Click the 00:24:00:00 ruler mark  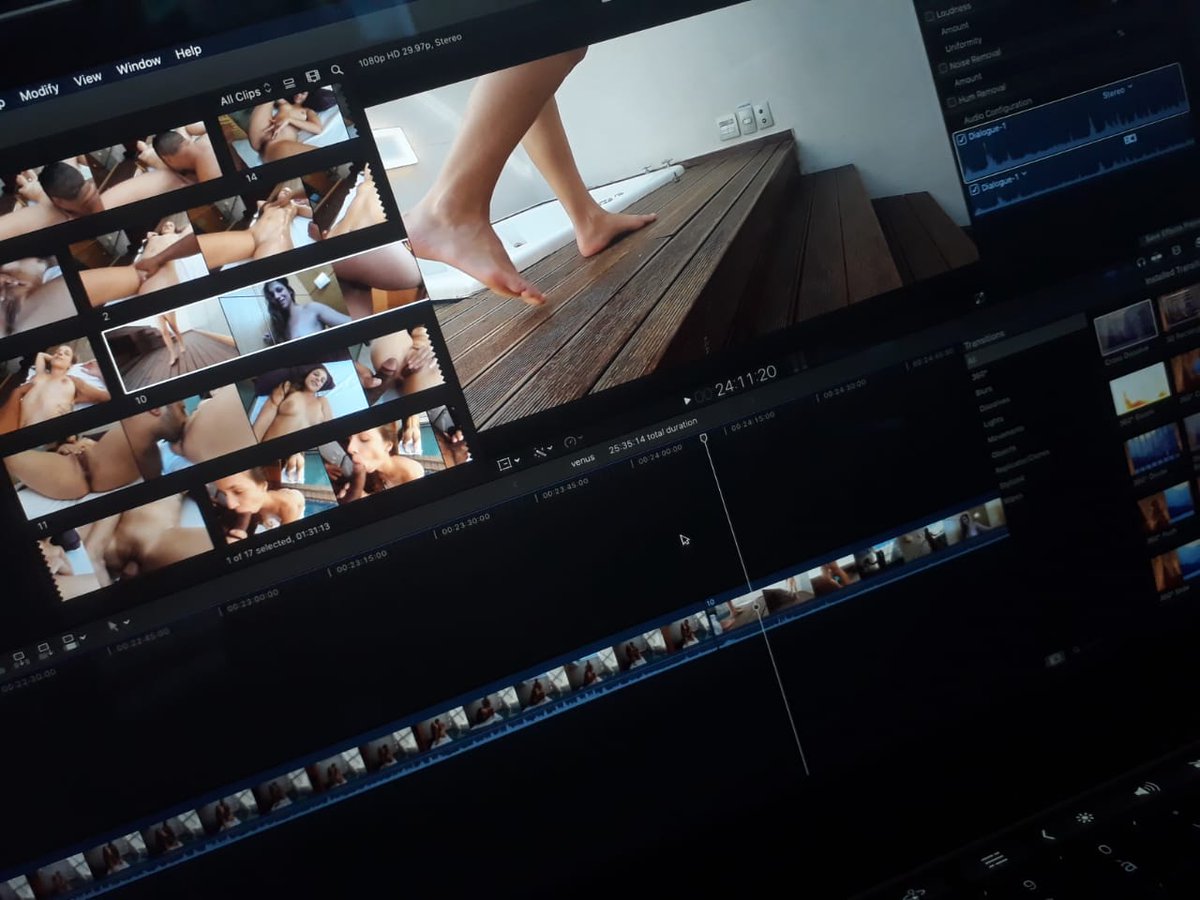(660, 454)
